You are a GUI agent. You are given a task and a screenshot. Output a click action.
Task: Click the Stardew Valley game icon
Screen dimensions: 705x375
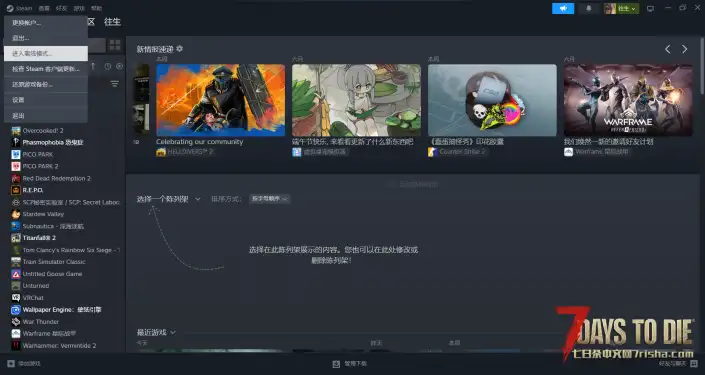pos(16,214)
